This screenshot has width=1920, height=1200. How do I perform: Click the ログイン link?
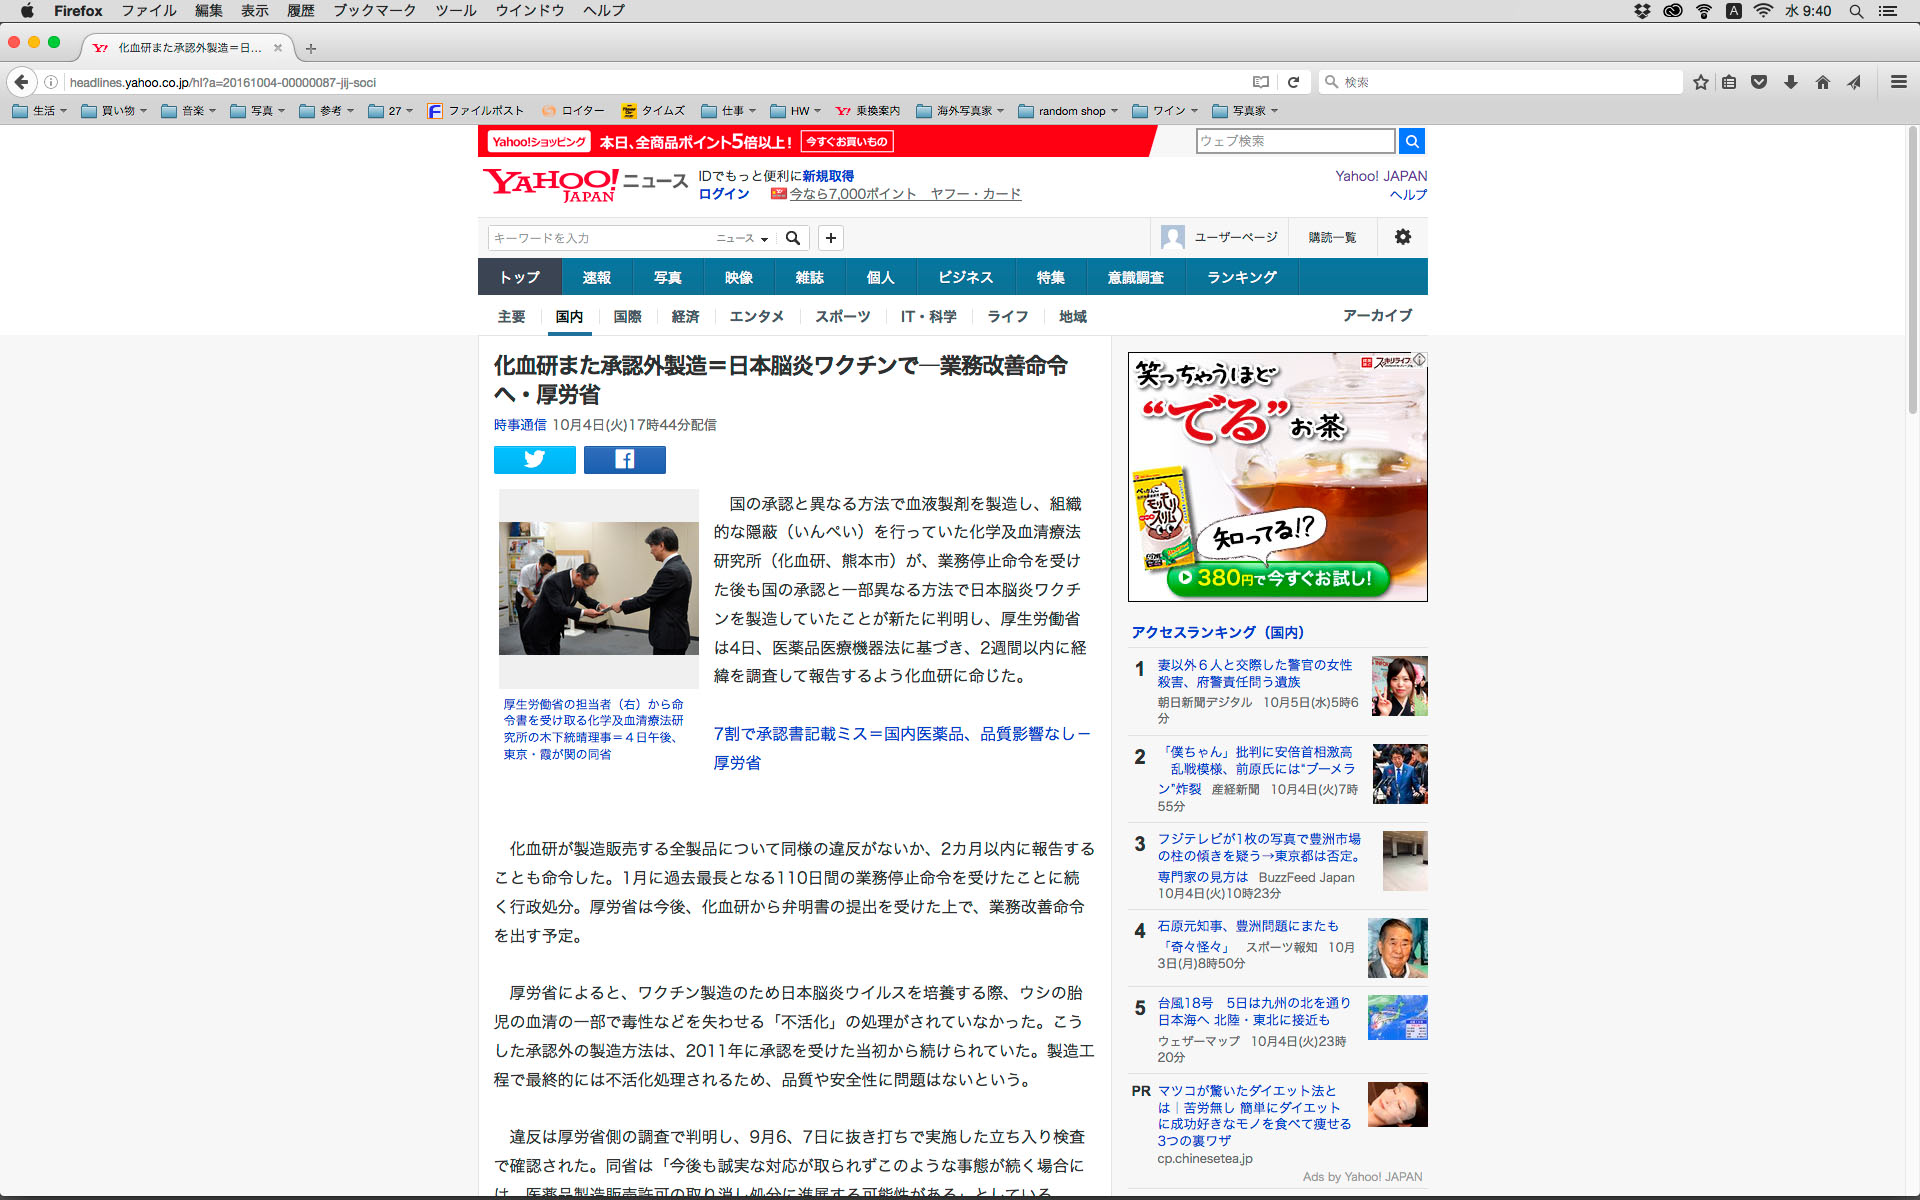[x=723, y=194]
